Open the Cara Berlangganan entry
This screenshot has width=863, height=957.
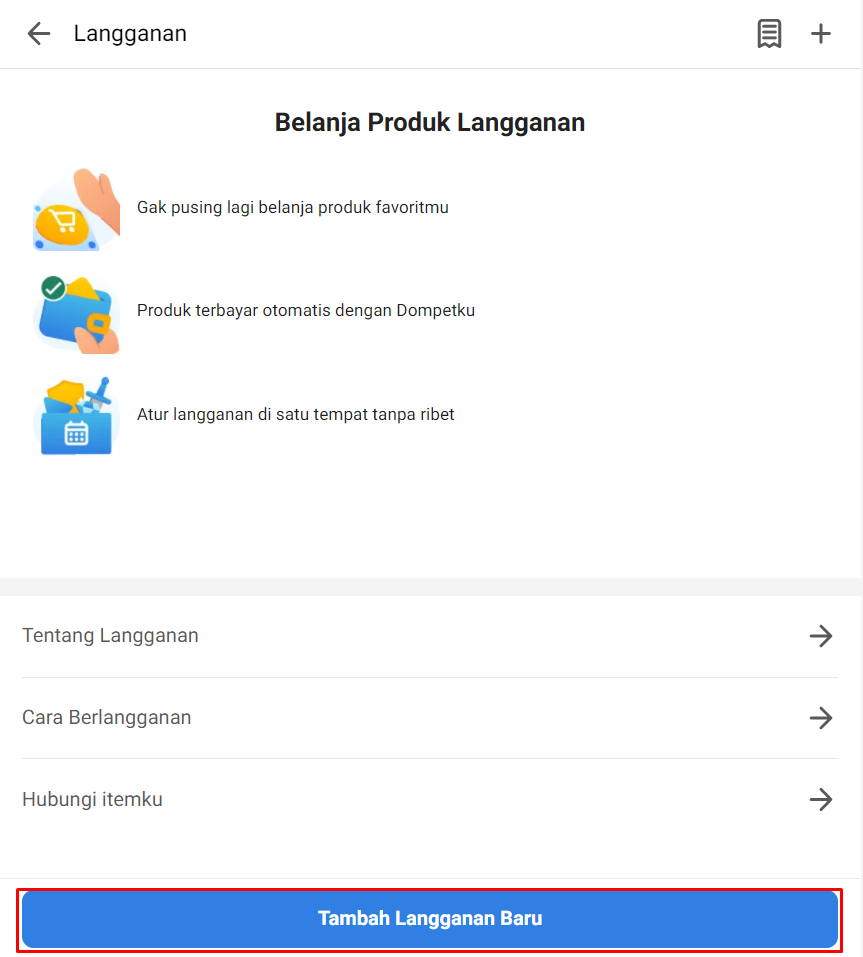pos(430,718)
